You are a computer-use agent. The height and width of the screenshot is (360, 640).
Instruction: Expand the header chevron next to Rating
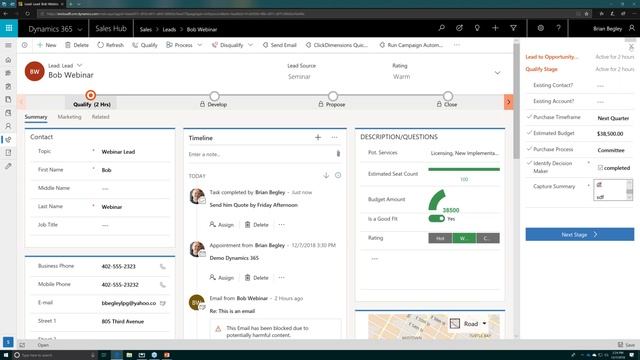[497, 73]
